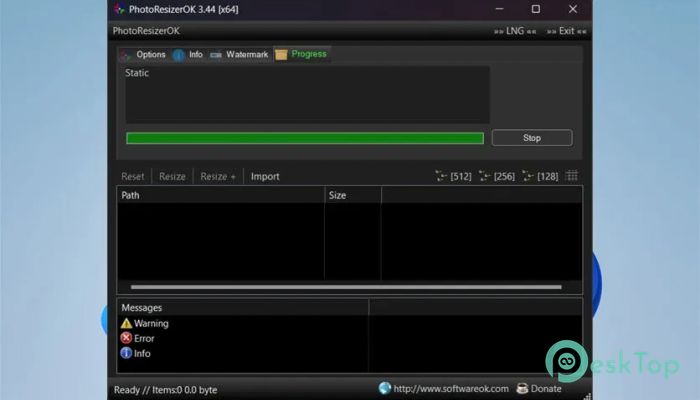The width and height of the screenshot is (700, 400).
Task: Click the [128] preset icon
Action: point(528,176)
